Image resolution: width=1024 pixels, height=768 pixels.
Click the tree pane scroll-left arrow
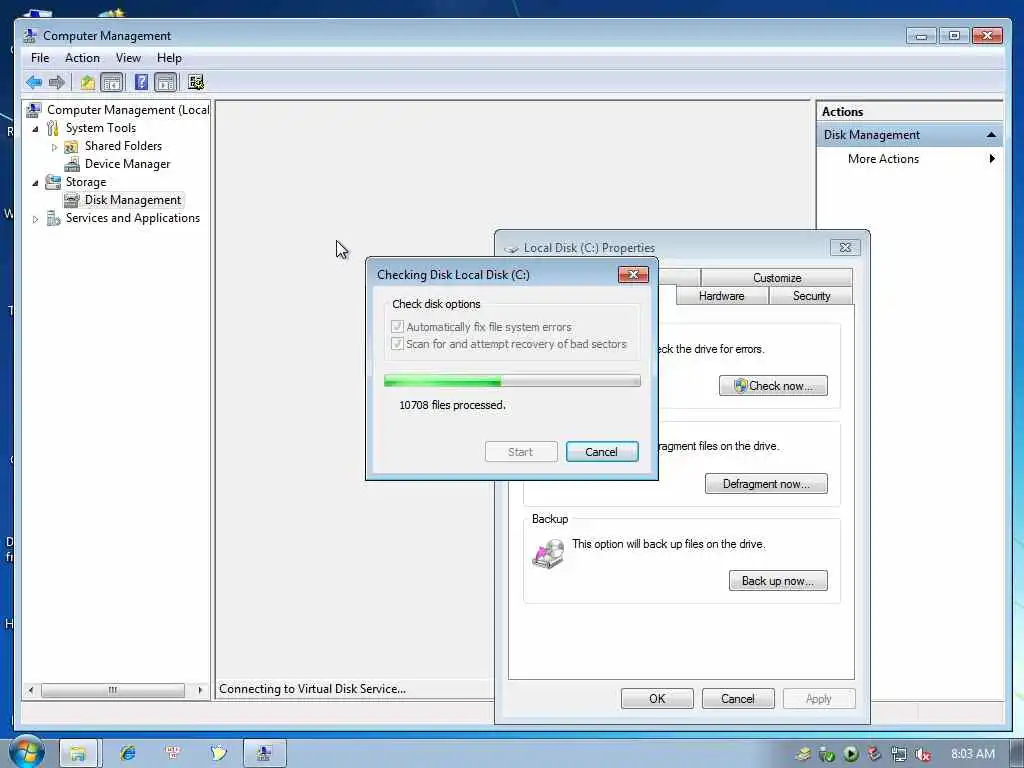[x=31, y=690]
